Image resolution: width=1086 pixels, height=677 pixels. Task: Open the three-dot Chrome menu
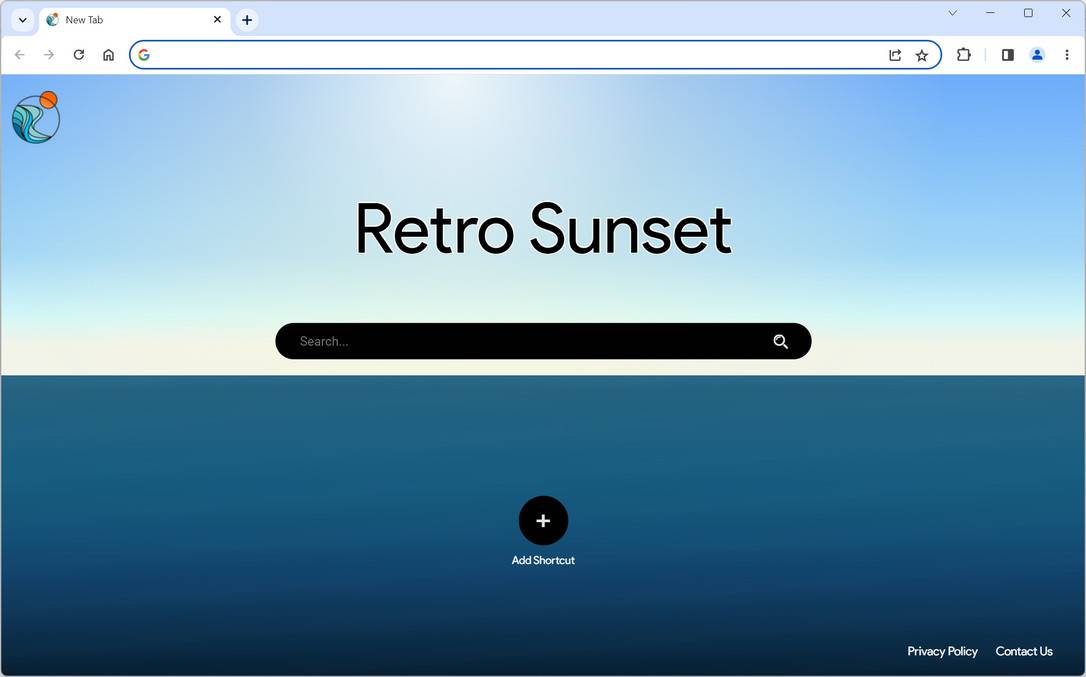click(x=1067, y=55)
